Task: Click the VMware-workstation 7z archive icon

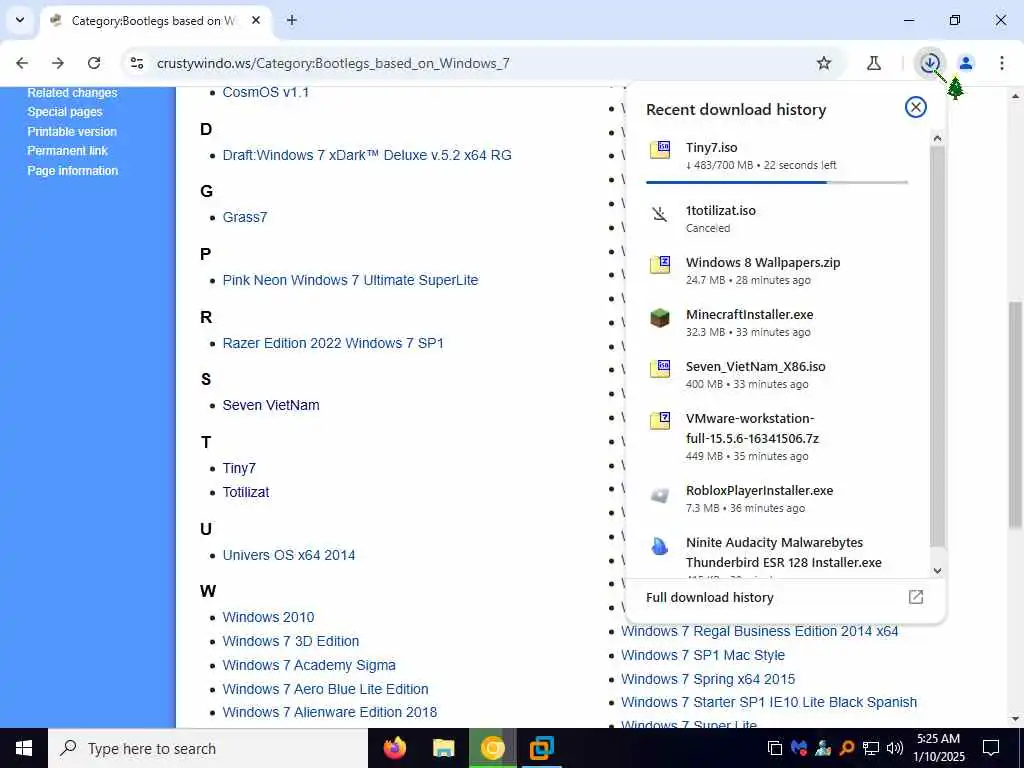Action: 660,421
